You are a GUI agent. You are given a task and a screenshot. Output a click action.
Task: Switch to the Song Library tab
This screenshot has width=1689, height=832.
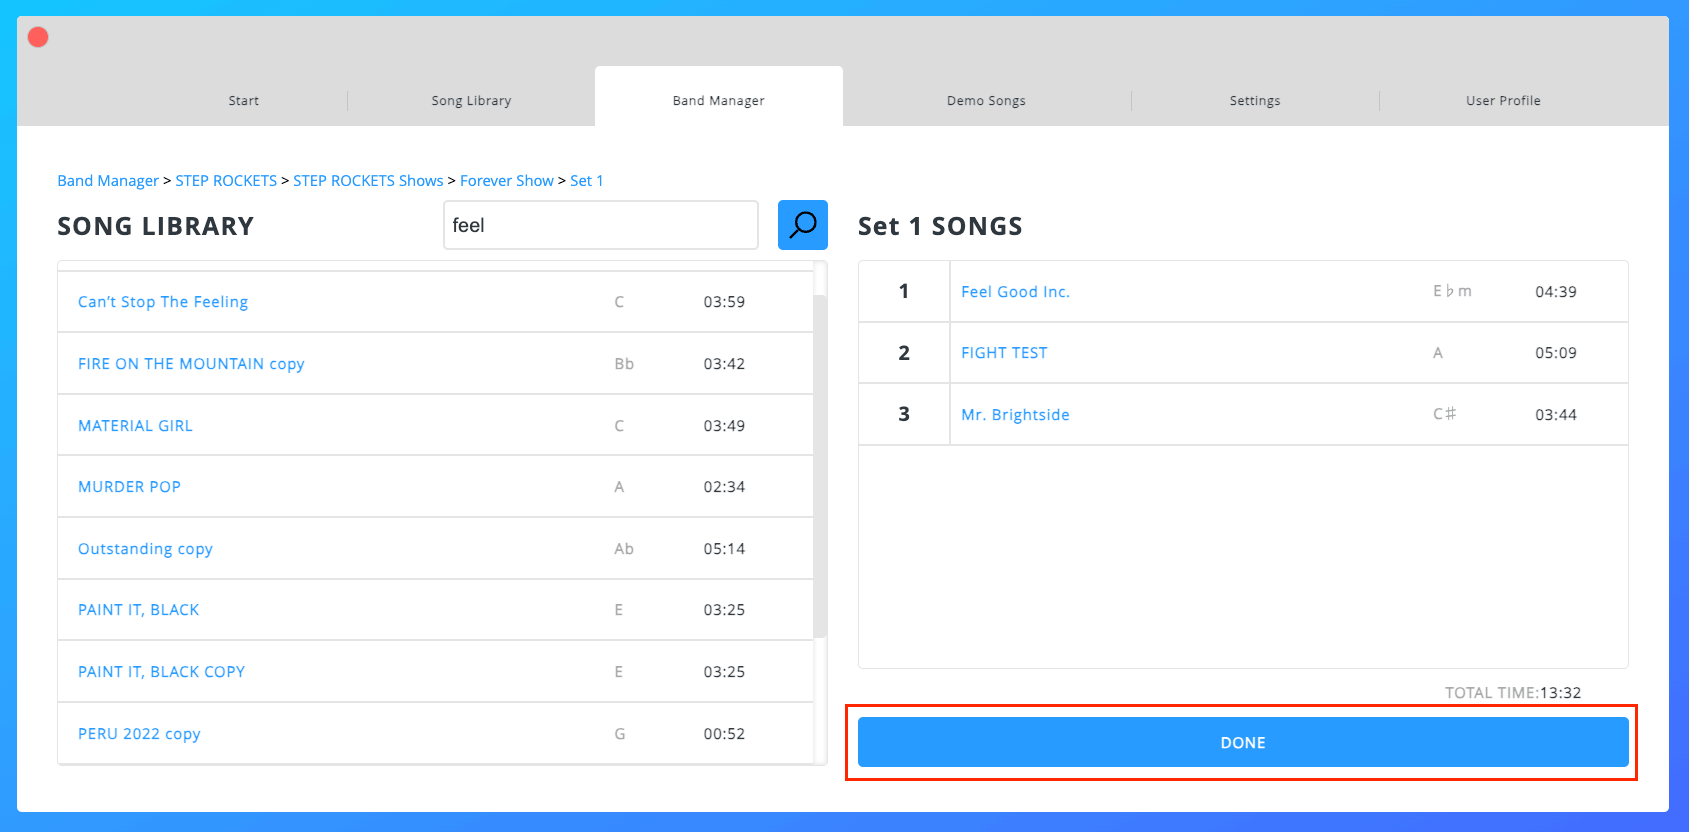tap(471, 101)
